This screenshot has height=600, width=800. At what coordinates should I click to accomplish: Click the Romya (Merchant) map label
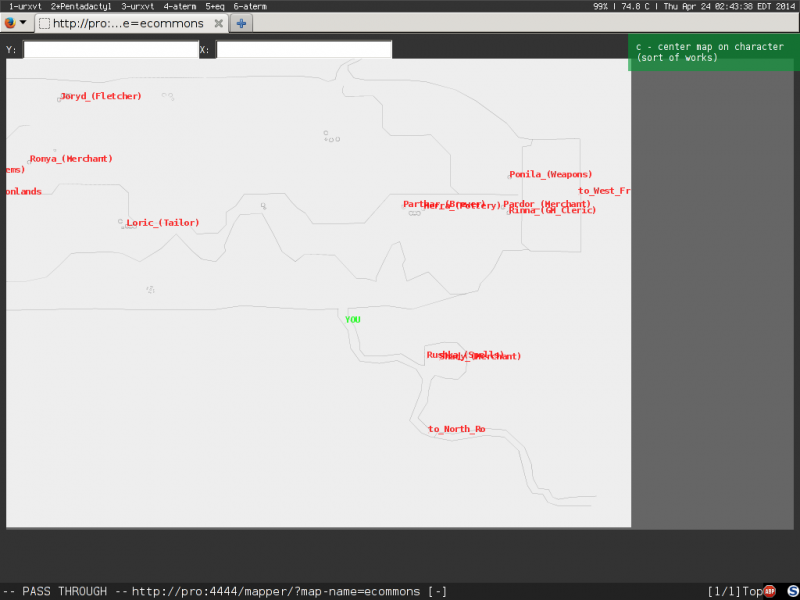[70, 158]
